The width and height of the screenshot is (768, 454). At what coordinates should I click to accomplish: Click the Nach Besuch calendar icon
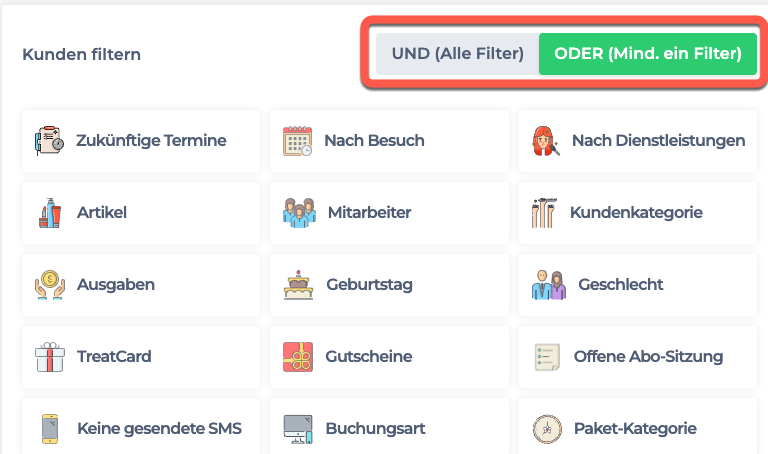pyautogui.click(x=297, y=141)
